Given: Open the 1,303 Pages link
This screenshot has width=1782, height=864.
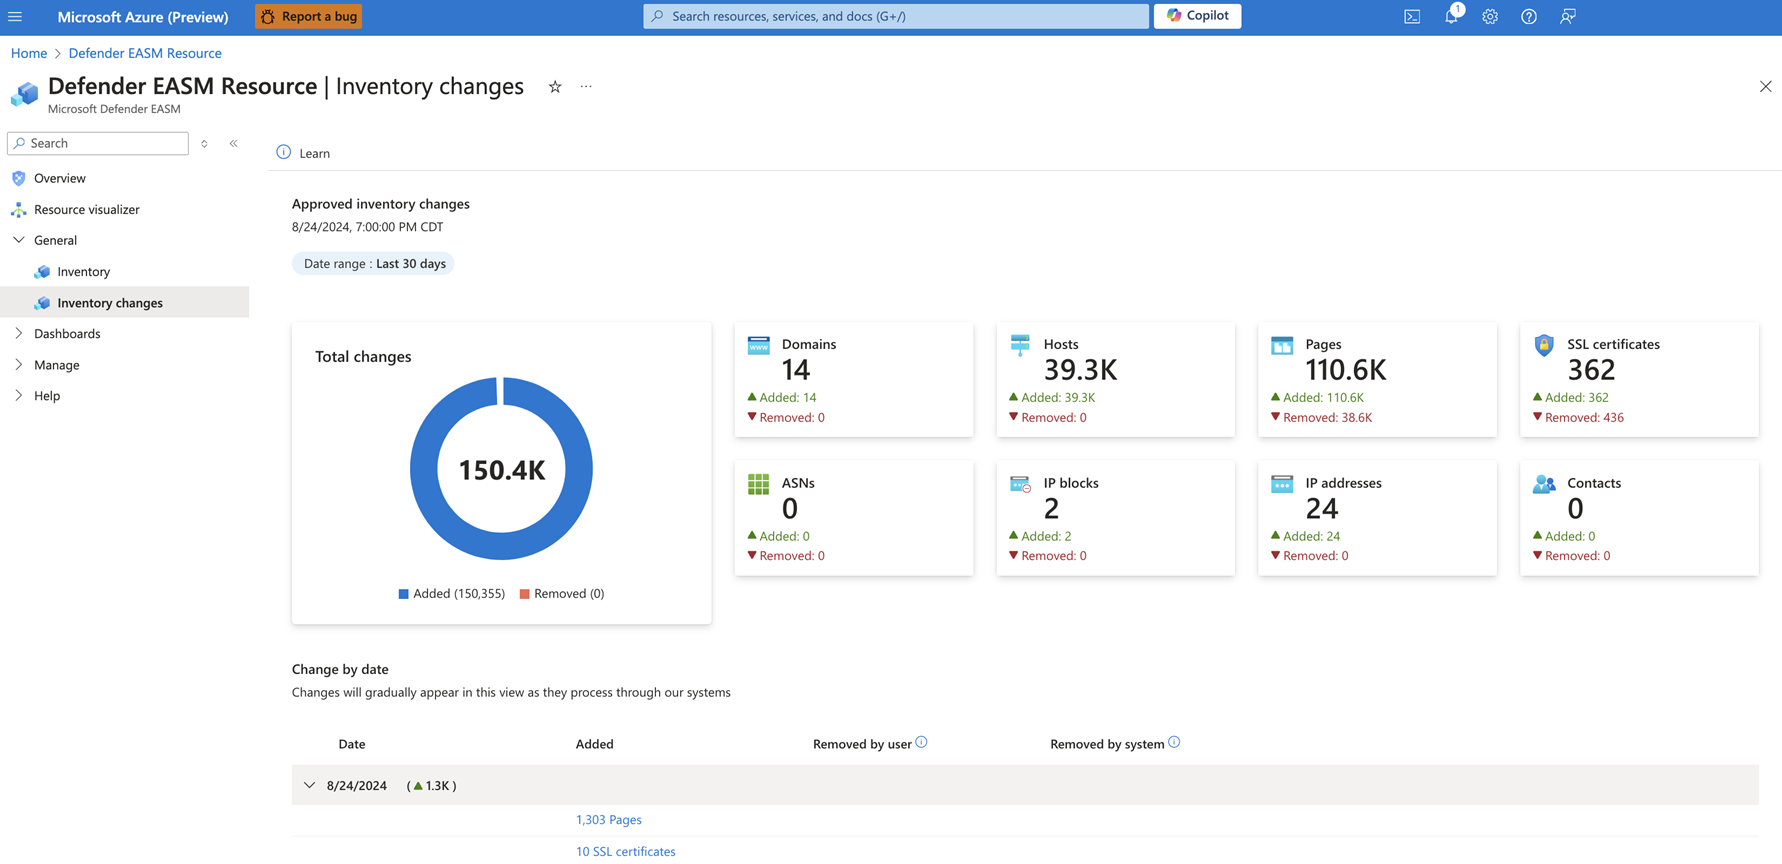Looking at the screenshot, I should [x=608, y=819].
